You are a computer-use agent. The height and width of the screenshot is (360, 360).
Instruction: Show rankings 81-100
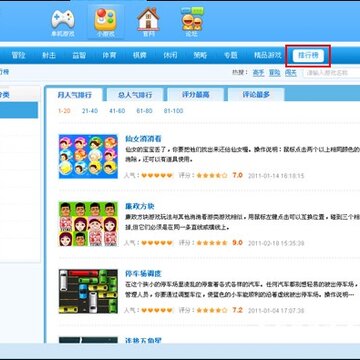tap(173, 111)
